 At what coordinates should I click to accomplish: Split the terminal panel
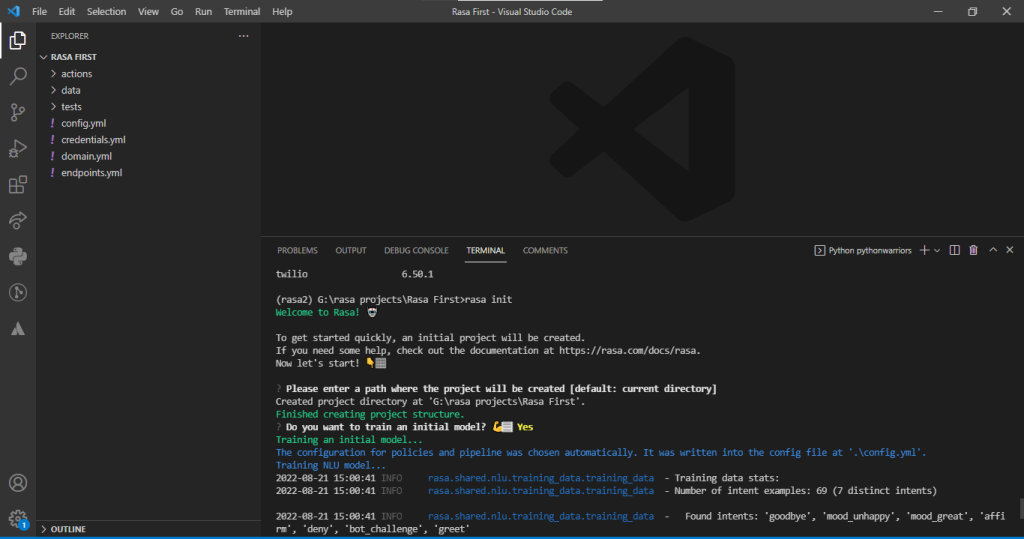[x=954, y=250]
